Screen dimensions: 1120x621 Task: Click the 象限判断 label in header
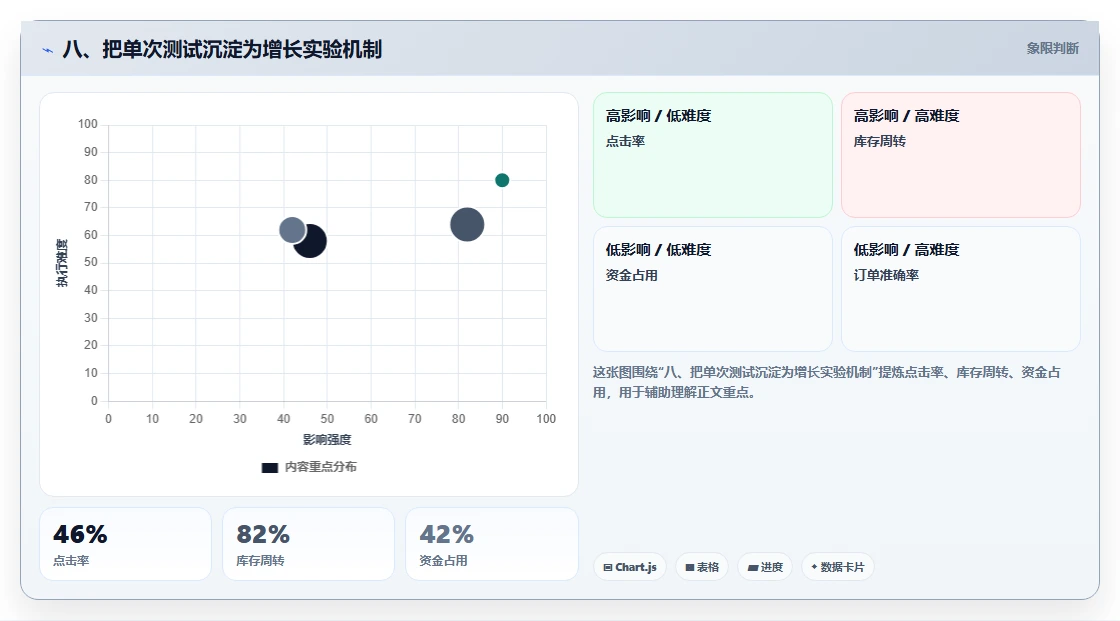1052,49
